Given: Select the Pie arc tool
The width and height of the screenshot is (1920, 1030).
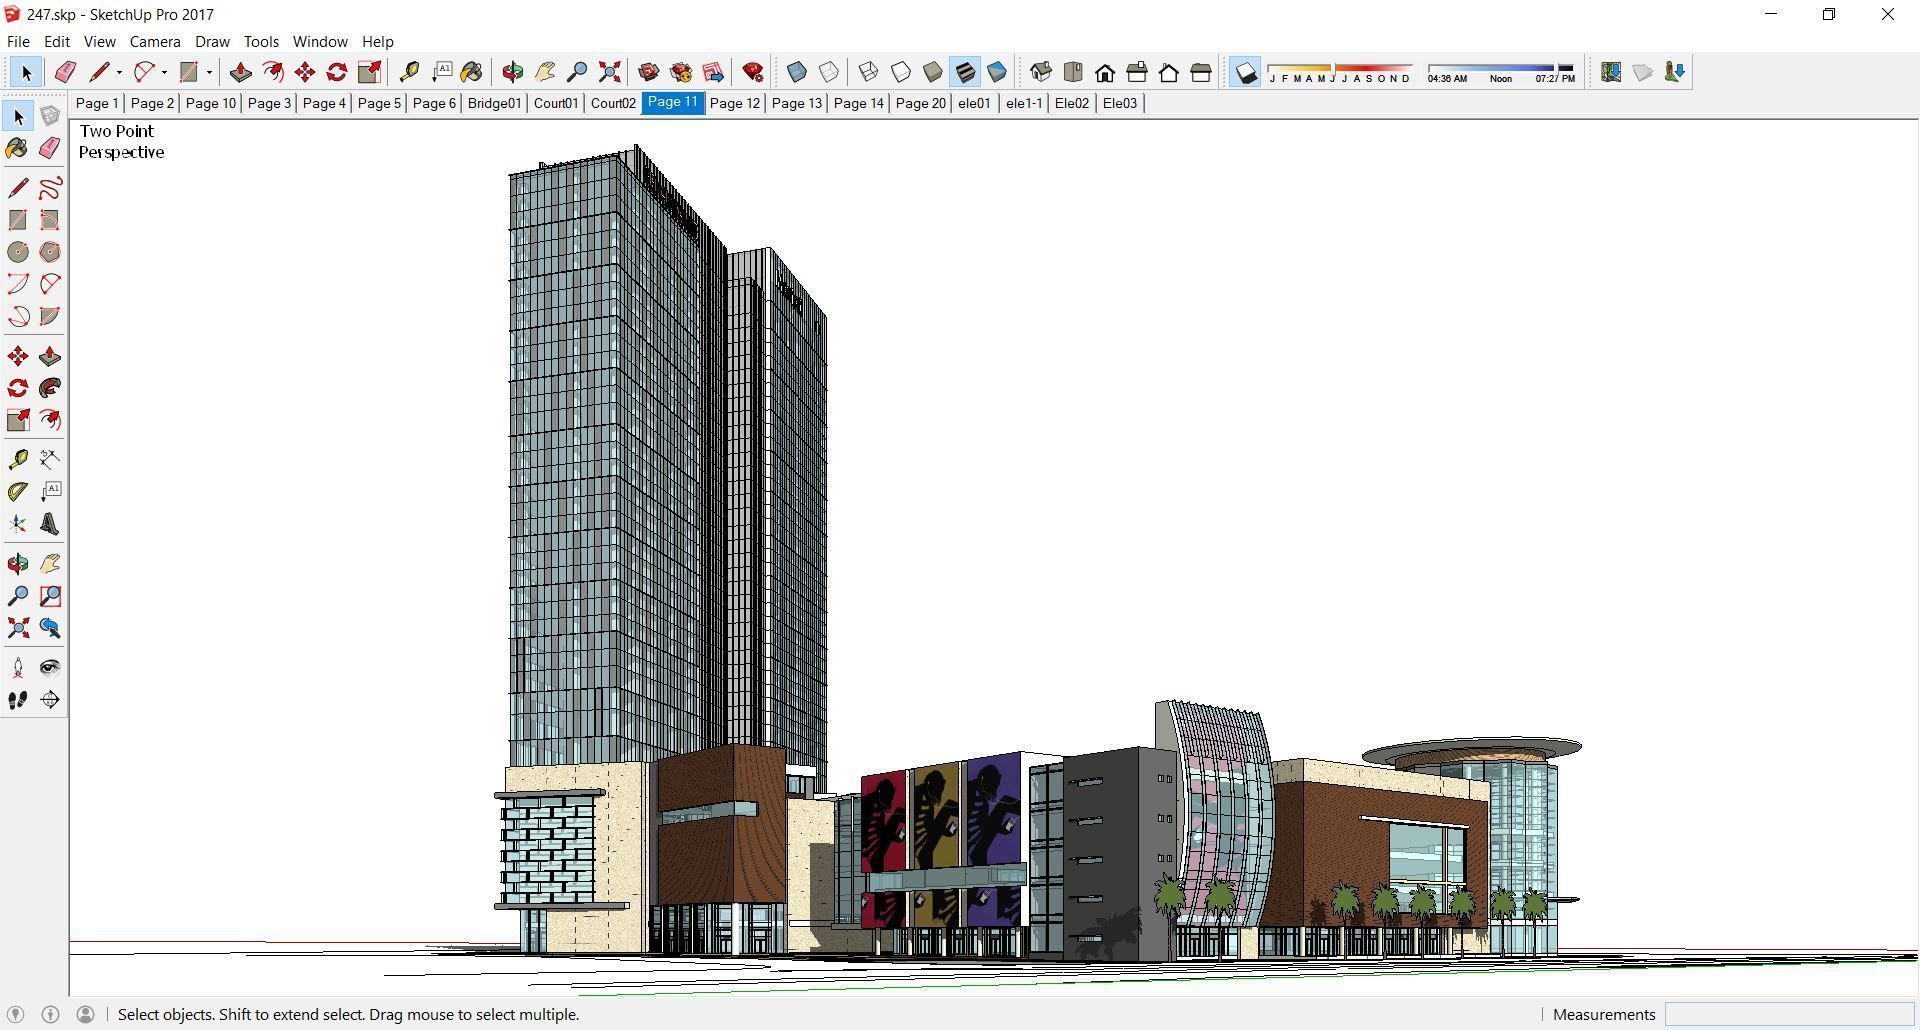Looking at the screenshot, I should click(x=50, y=316).
